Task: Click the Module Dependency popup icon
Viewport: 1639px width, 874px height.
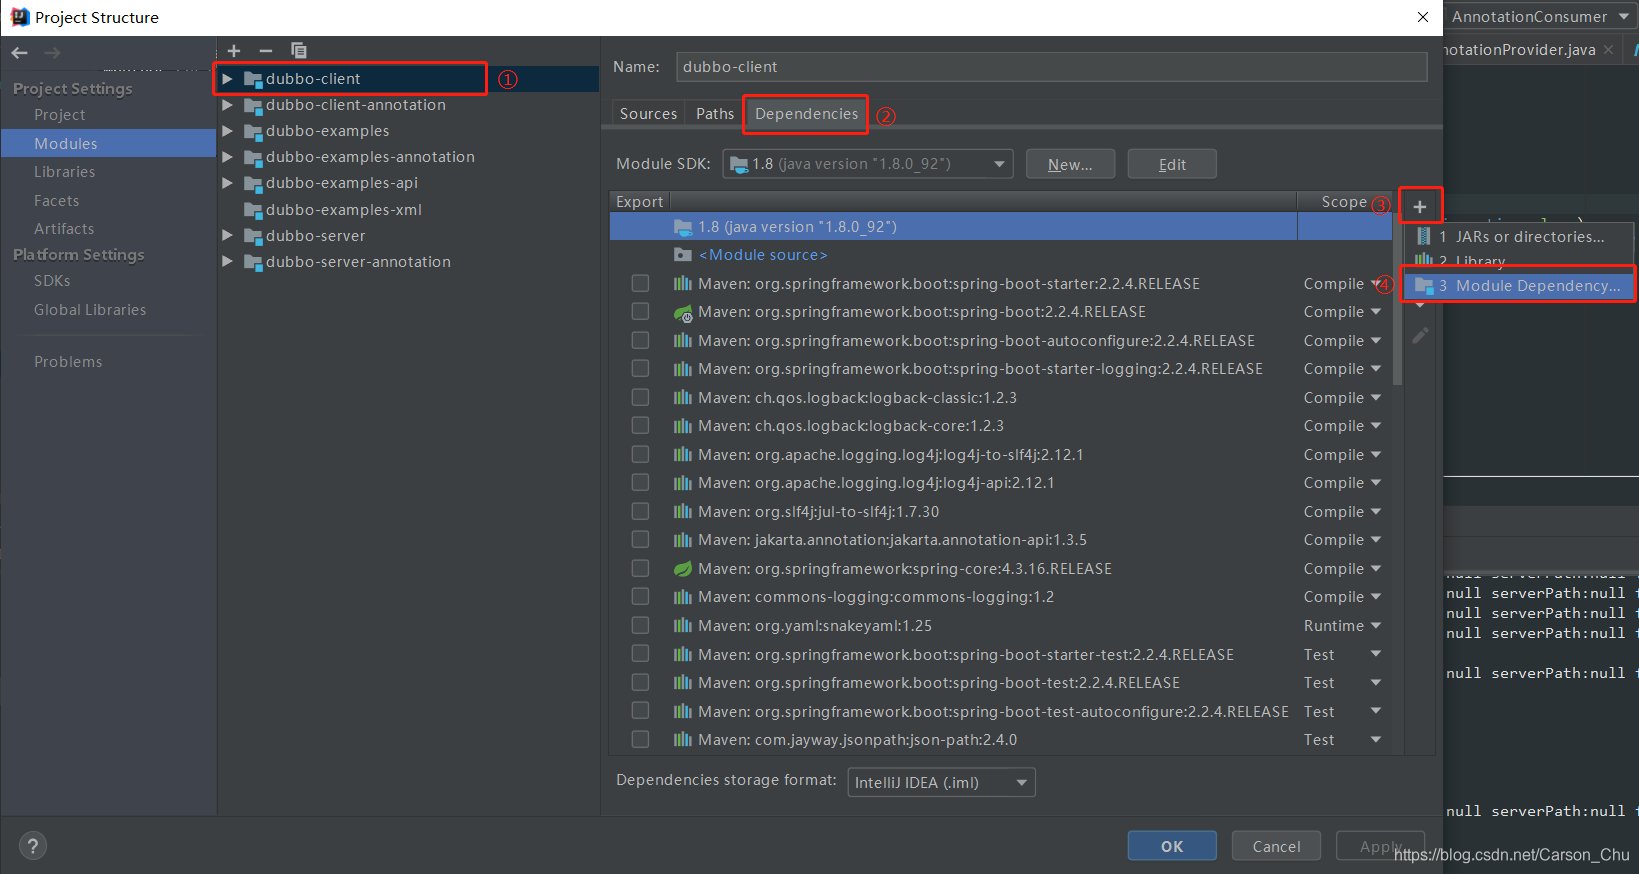Action: pos(1424,286)
